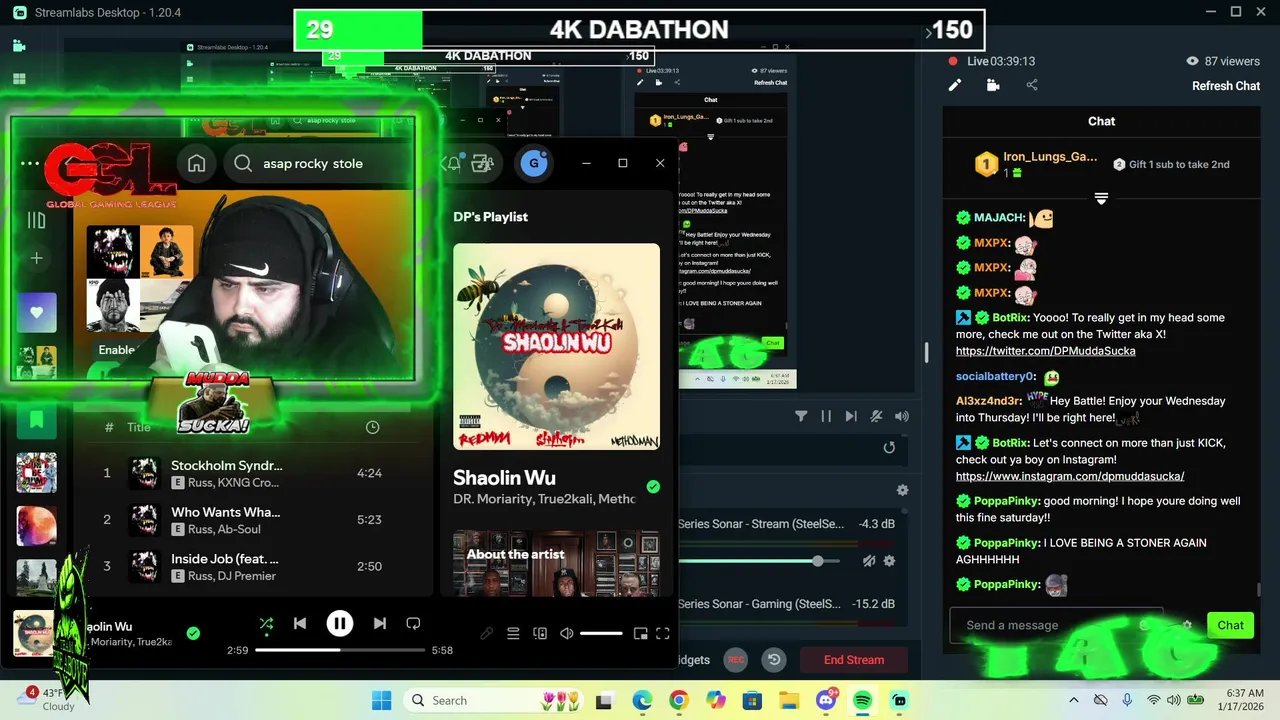Mute Spotify with the speaker icon

pyautogui.click(x=567, y=633)
